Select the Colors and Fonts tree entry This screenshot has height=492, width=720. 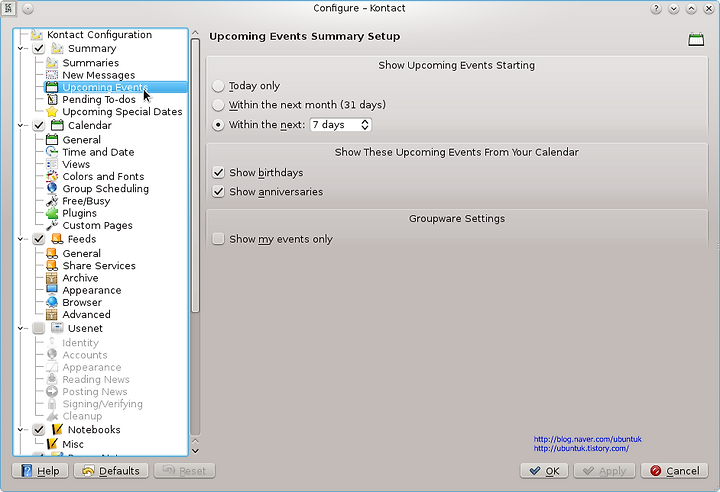click(x=103, y=176)
